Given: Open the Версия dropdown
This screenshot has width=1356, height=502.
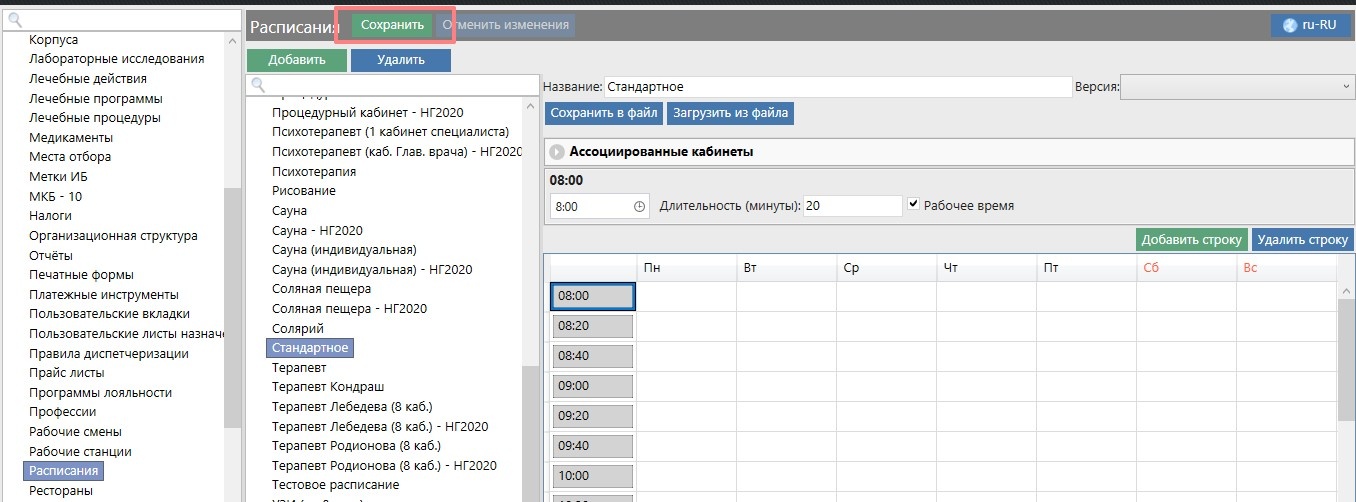Looking at the screenshot, I should (x=1236, y=87).
